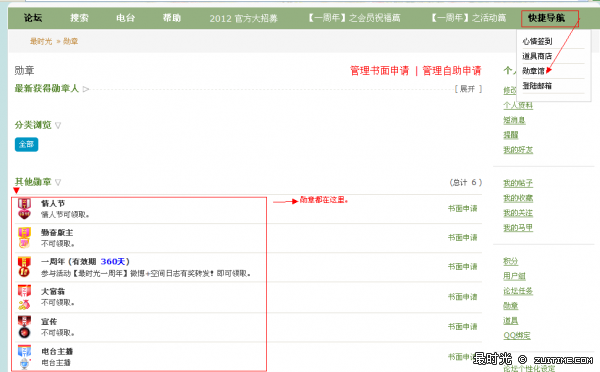
Task: Open 我的收藏 sidebar link
Action: 518,198
